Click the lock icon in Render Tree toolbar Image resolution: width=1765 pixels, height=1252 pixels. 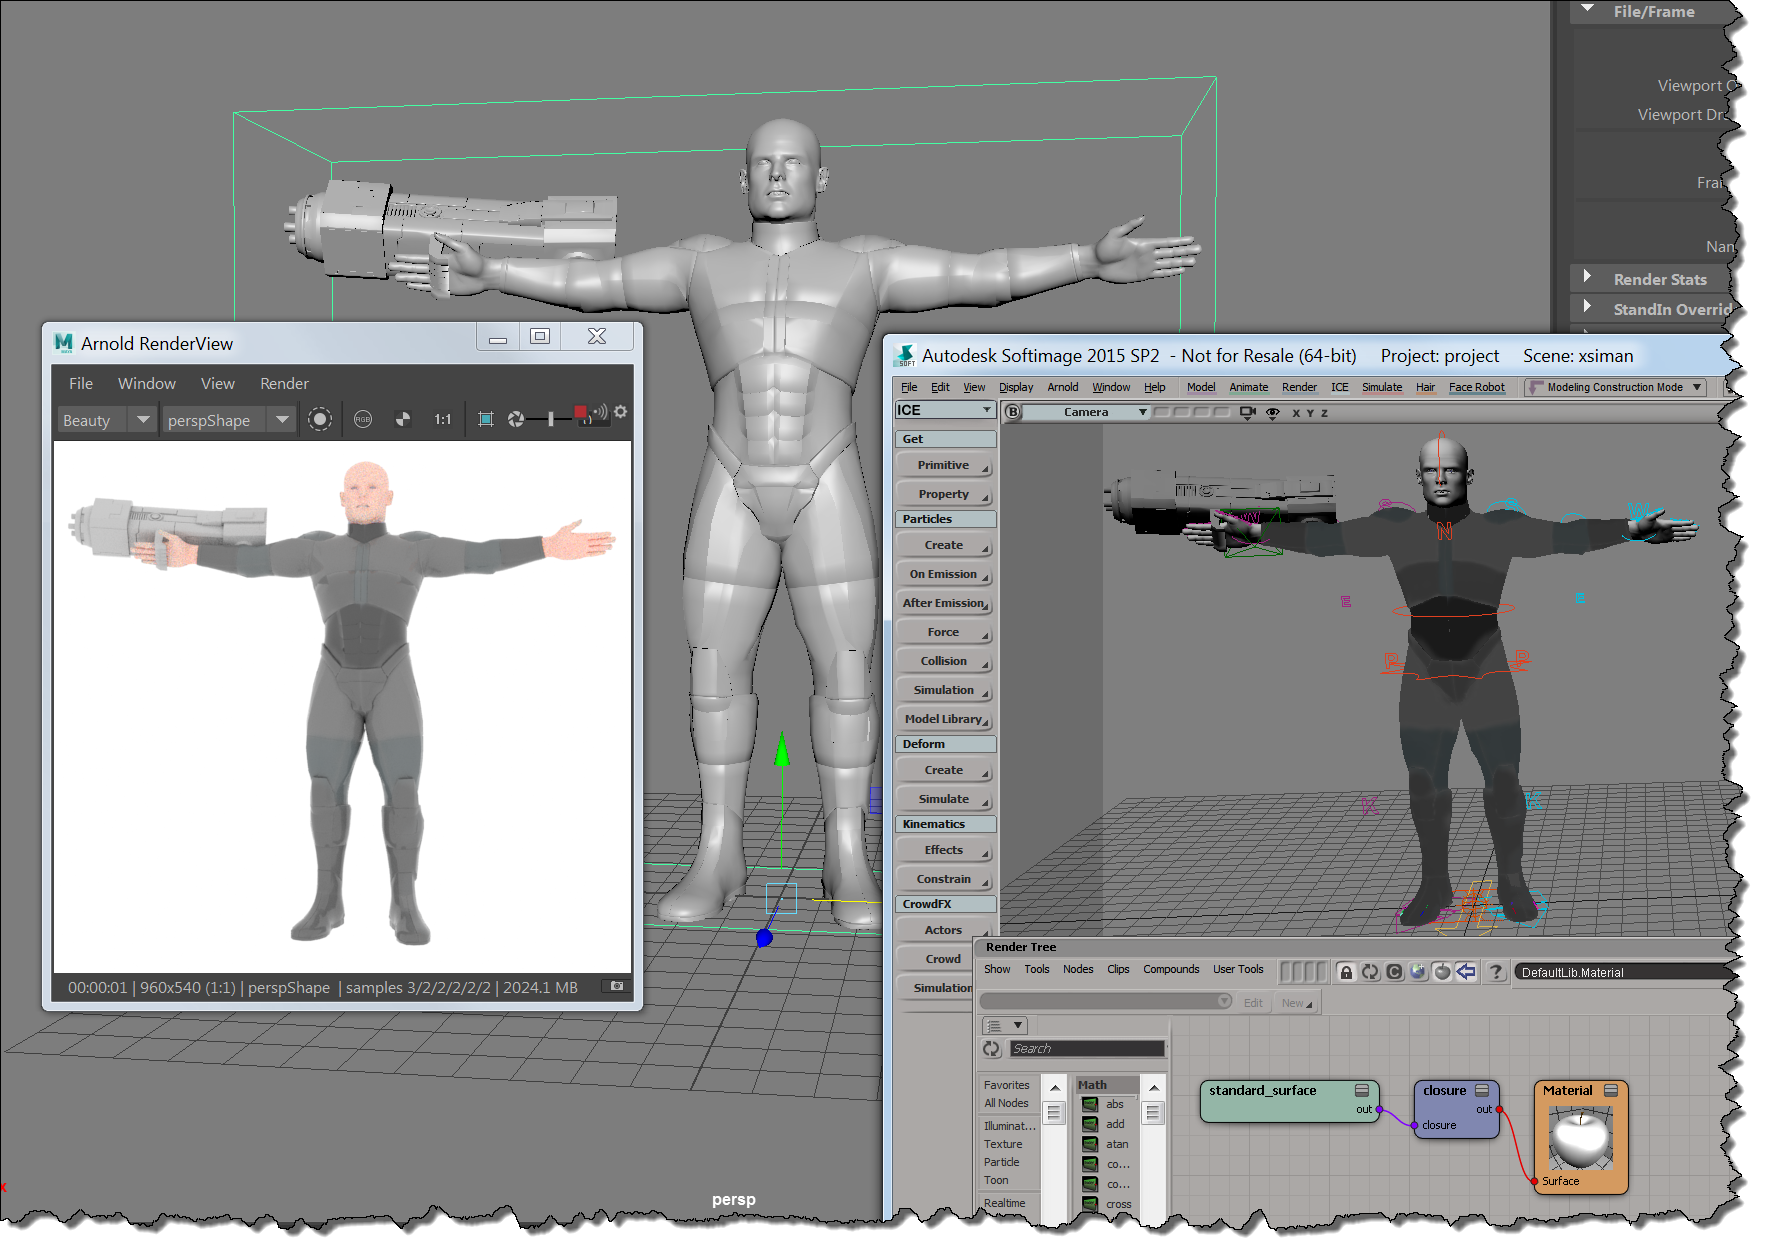tap(1346, 972)
